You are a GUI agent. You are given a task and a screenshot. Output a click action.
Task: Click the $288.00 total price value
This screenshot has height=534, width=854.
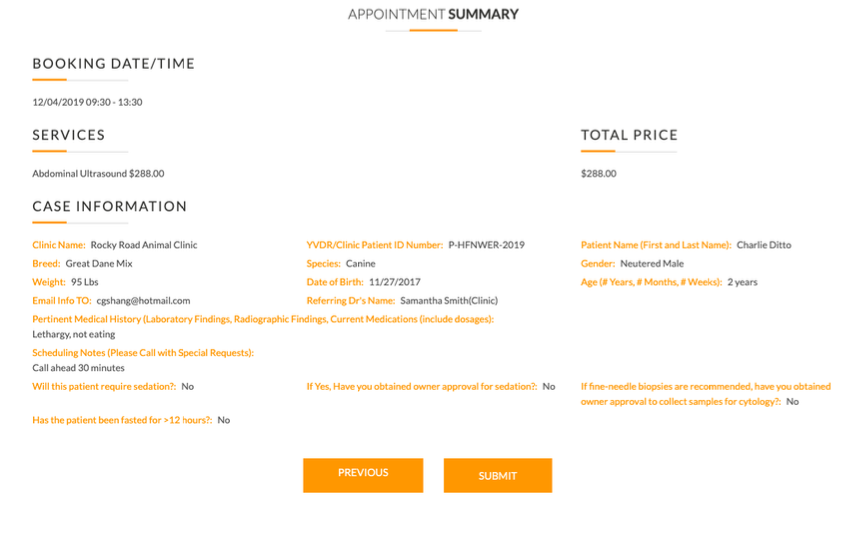(x=599, y=173)
